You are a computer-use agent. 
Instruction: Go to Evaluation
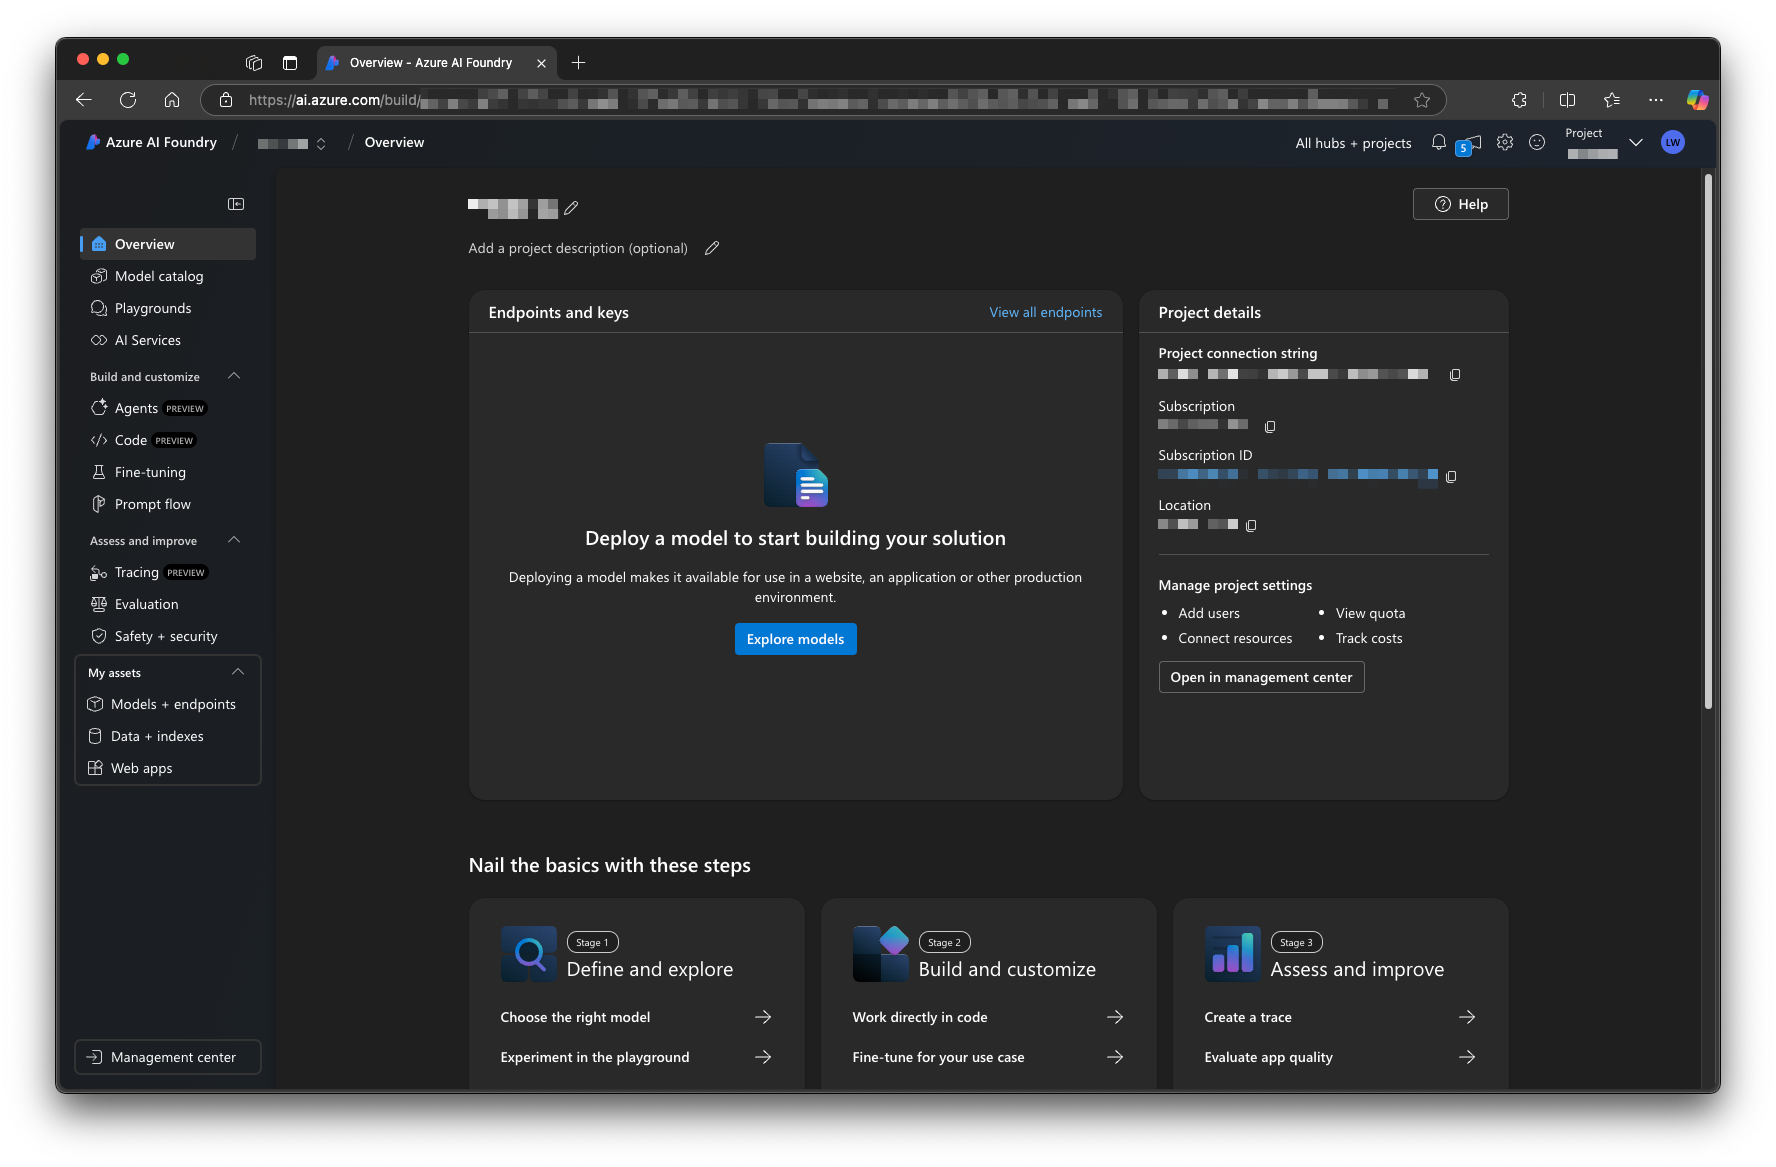tap(168, 604)
